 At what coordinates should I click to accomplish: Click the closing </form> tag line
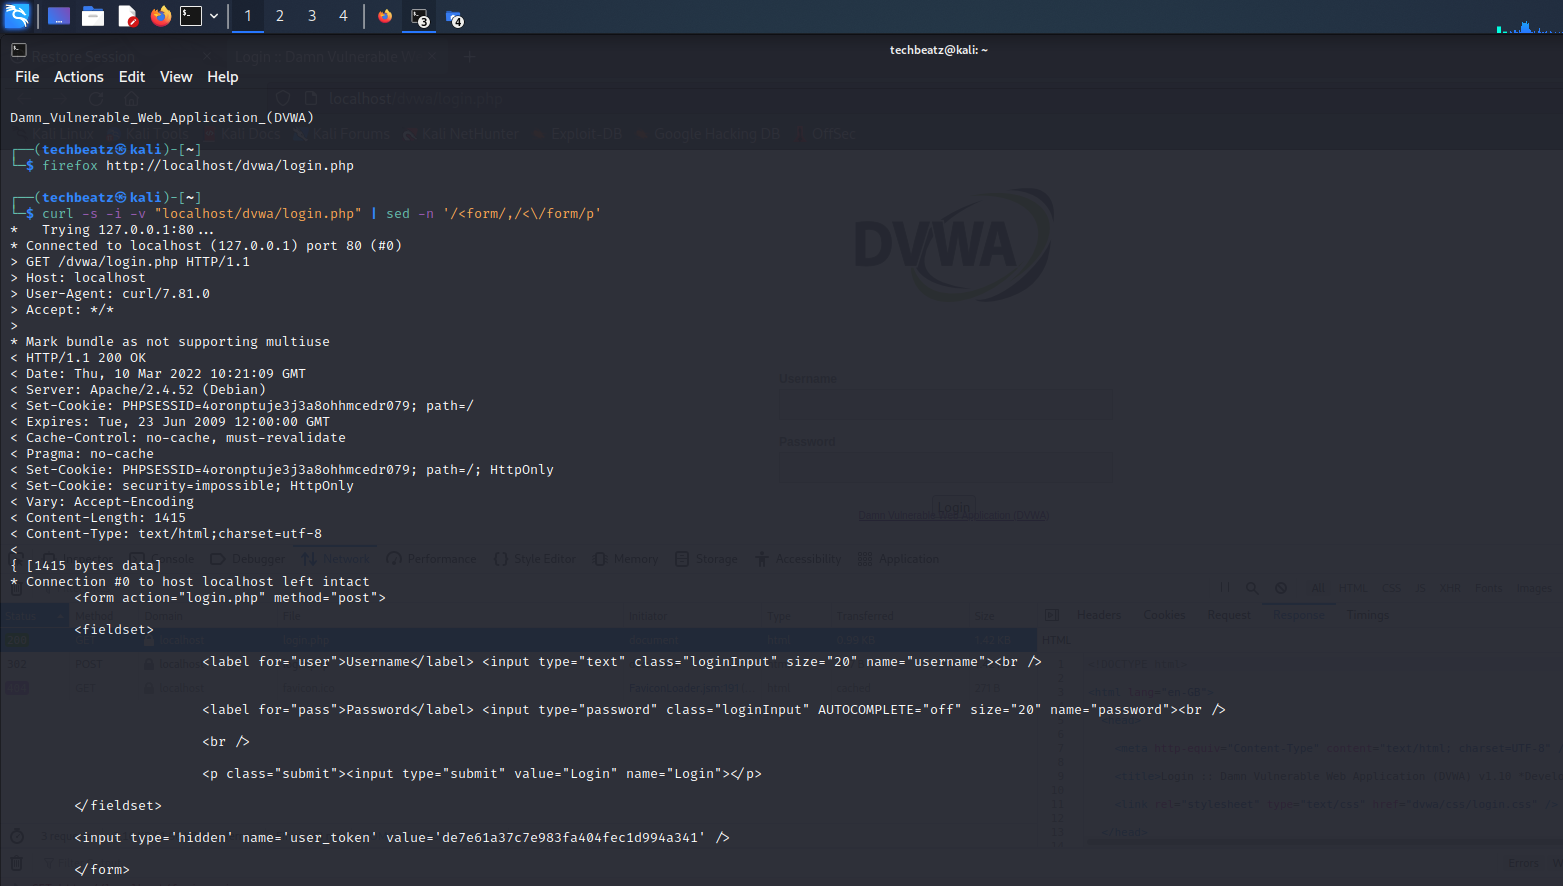tap(102, 870)
